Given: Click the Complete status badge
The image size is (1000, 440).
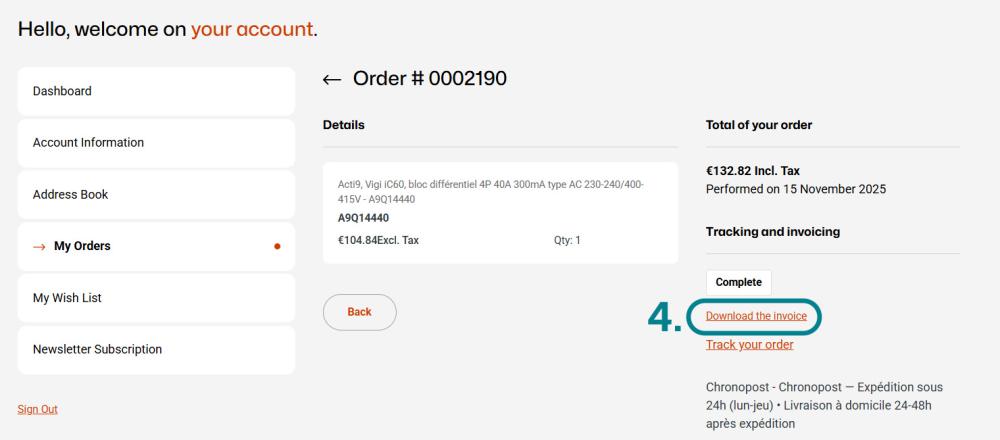Looking at the screenshot, I should click(738, 282).
